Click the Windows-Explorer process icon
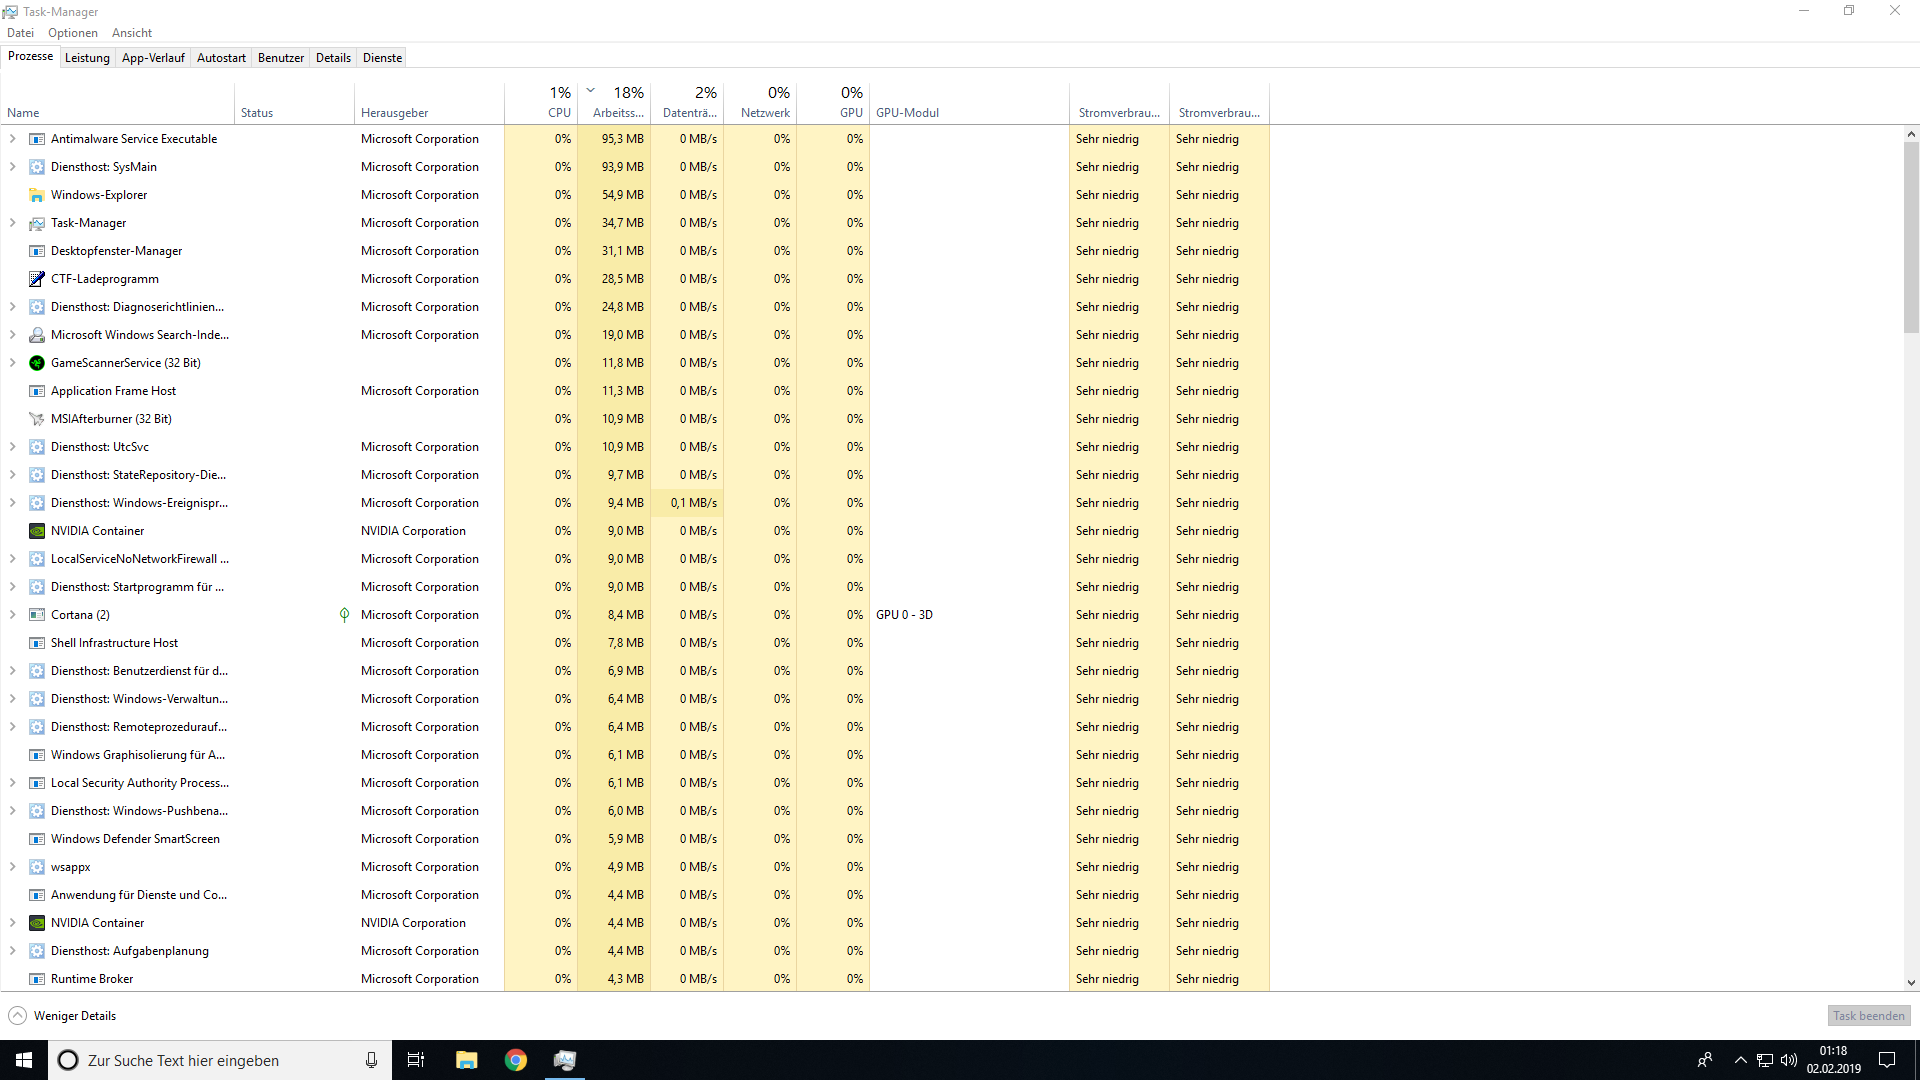1920x1080 pixels. pyautogui.click(x=37, y=195)
